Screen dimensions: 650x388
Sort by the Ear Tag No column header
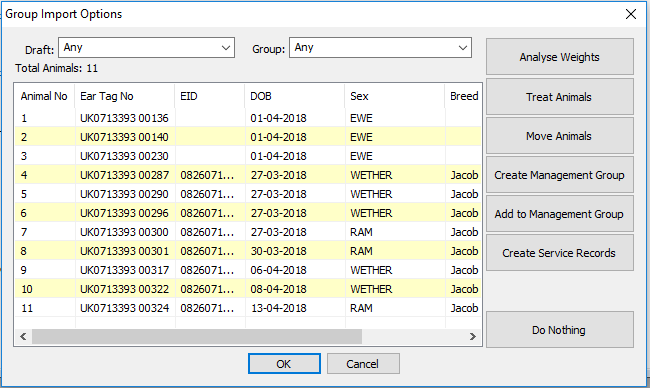click(x=124, y=96)
